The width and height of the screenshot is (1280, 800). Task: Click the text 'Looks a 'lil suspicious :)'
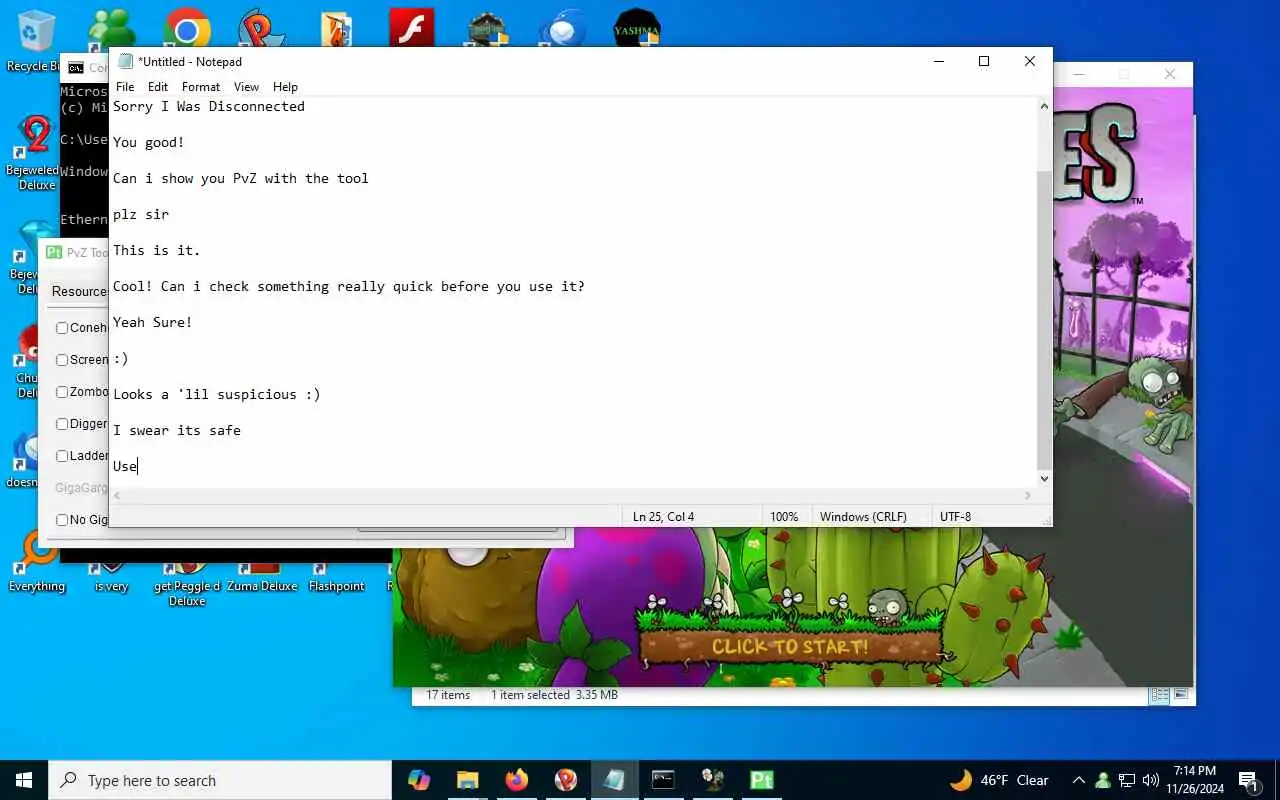tap(217, 394)
